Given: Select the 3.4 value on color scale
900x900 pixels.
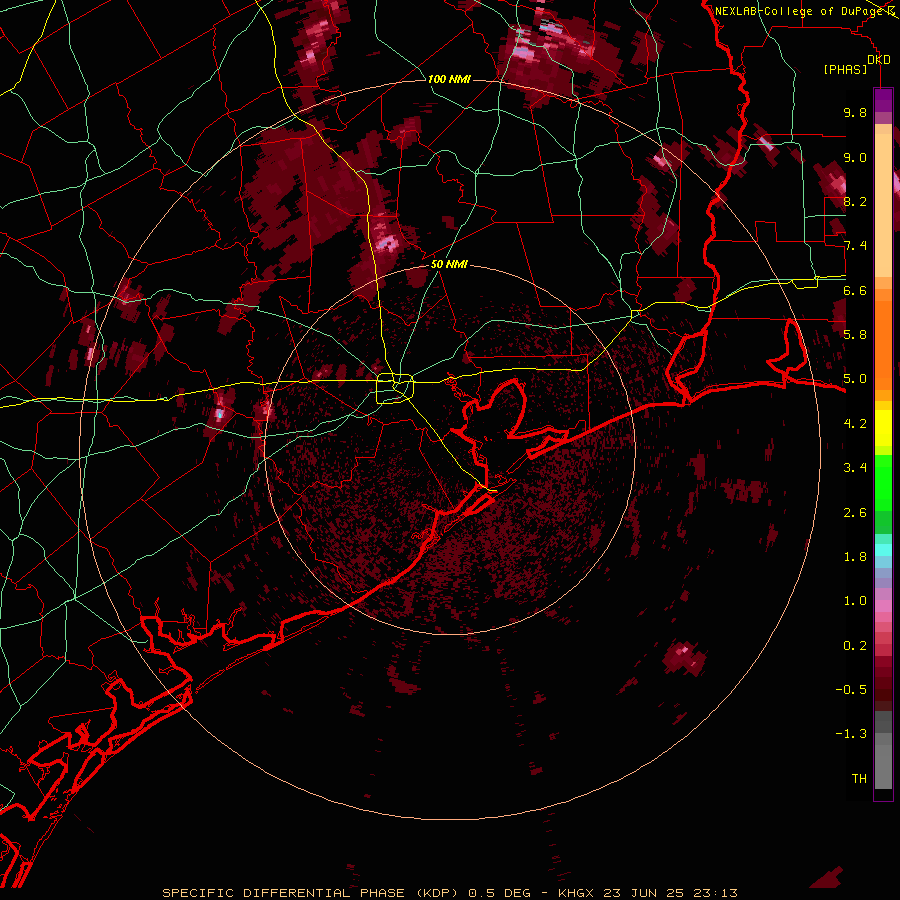Looking at the screenshot, I should tap(855, 468).
